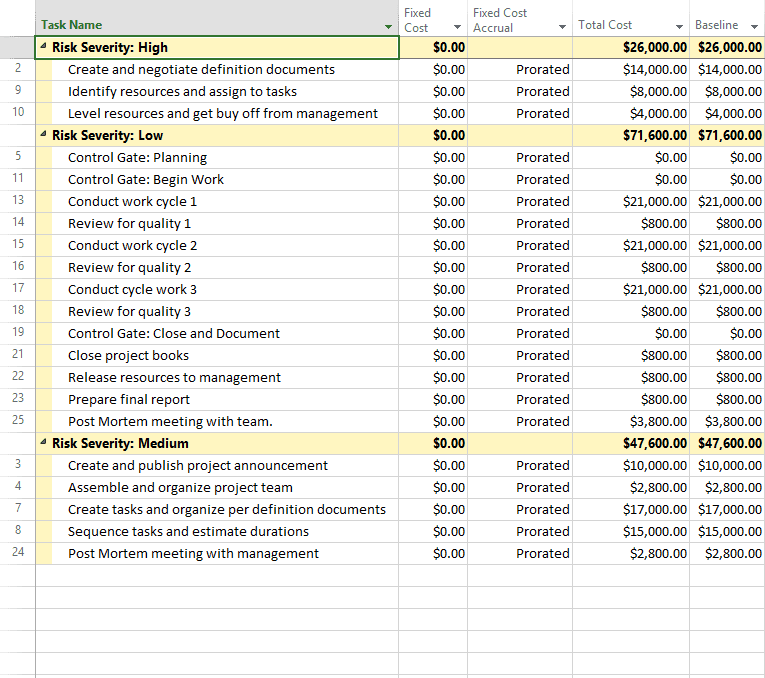
Task: Select row header number 25
Action: coord(18,419)
